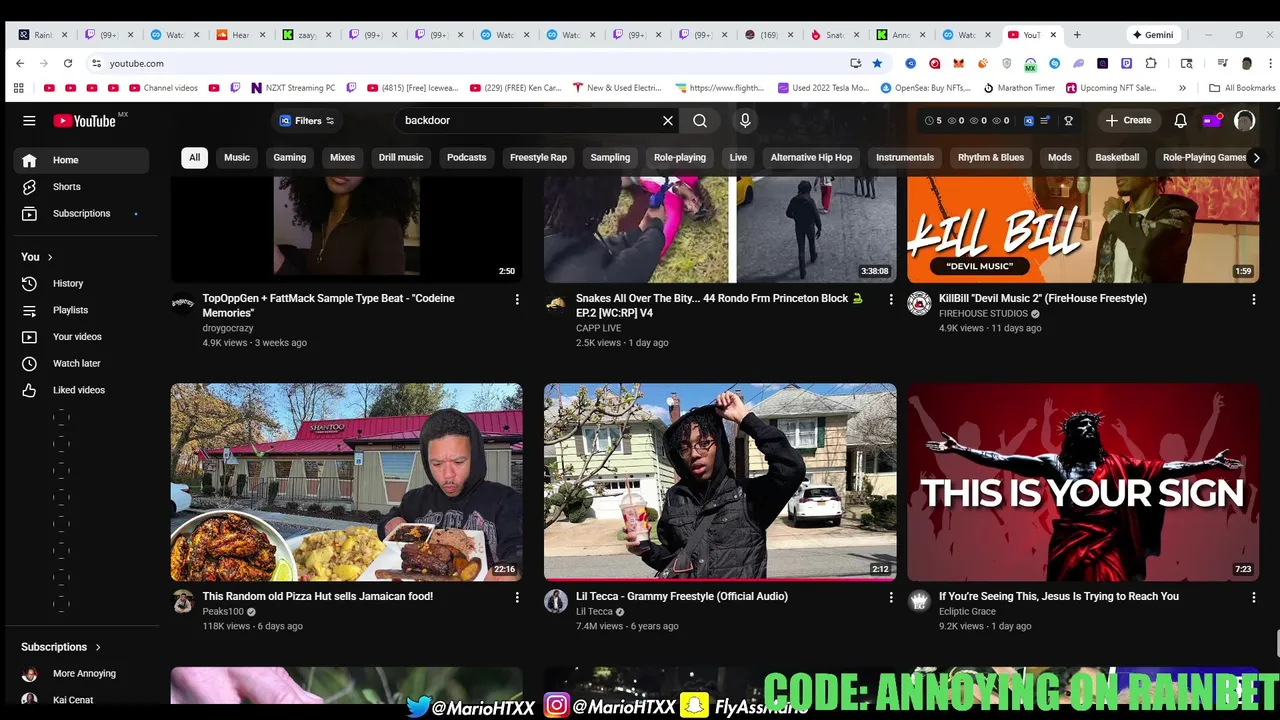Open Liked videos in the sidebar

click(x=81, y=390)
